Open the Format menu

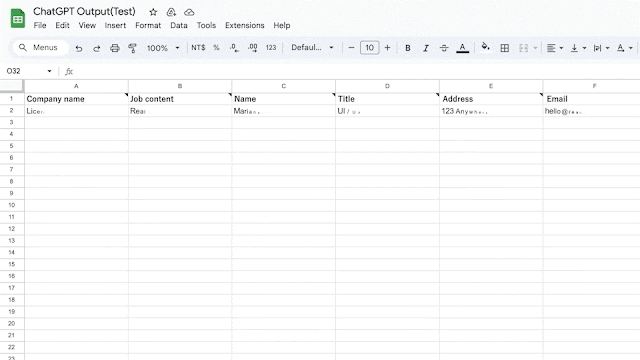click(x=148, y=25)
